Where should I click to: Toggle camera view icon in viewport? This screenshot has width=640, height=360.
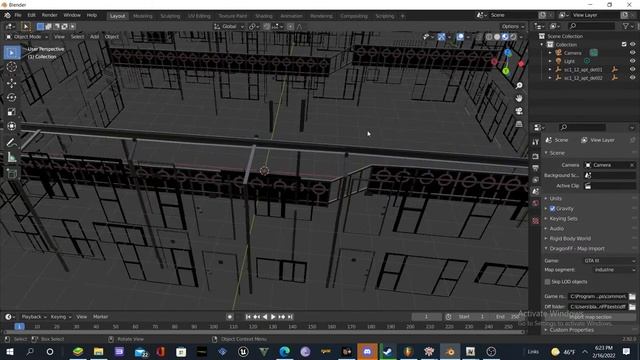click(x=519, y=111)
